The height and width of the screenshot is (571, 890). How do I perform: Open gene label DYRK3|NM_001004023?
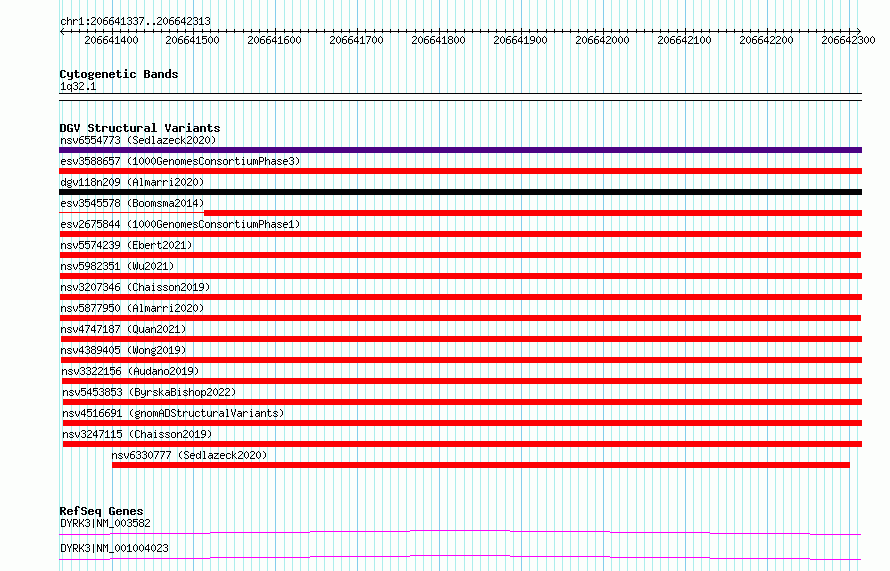point(114,548)
